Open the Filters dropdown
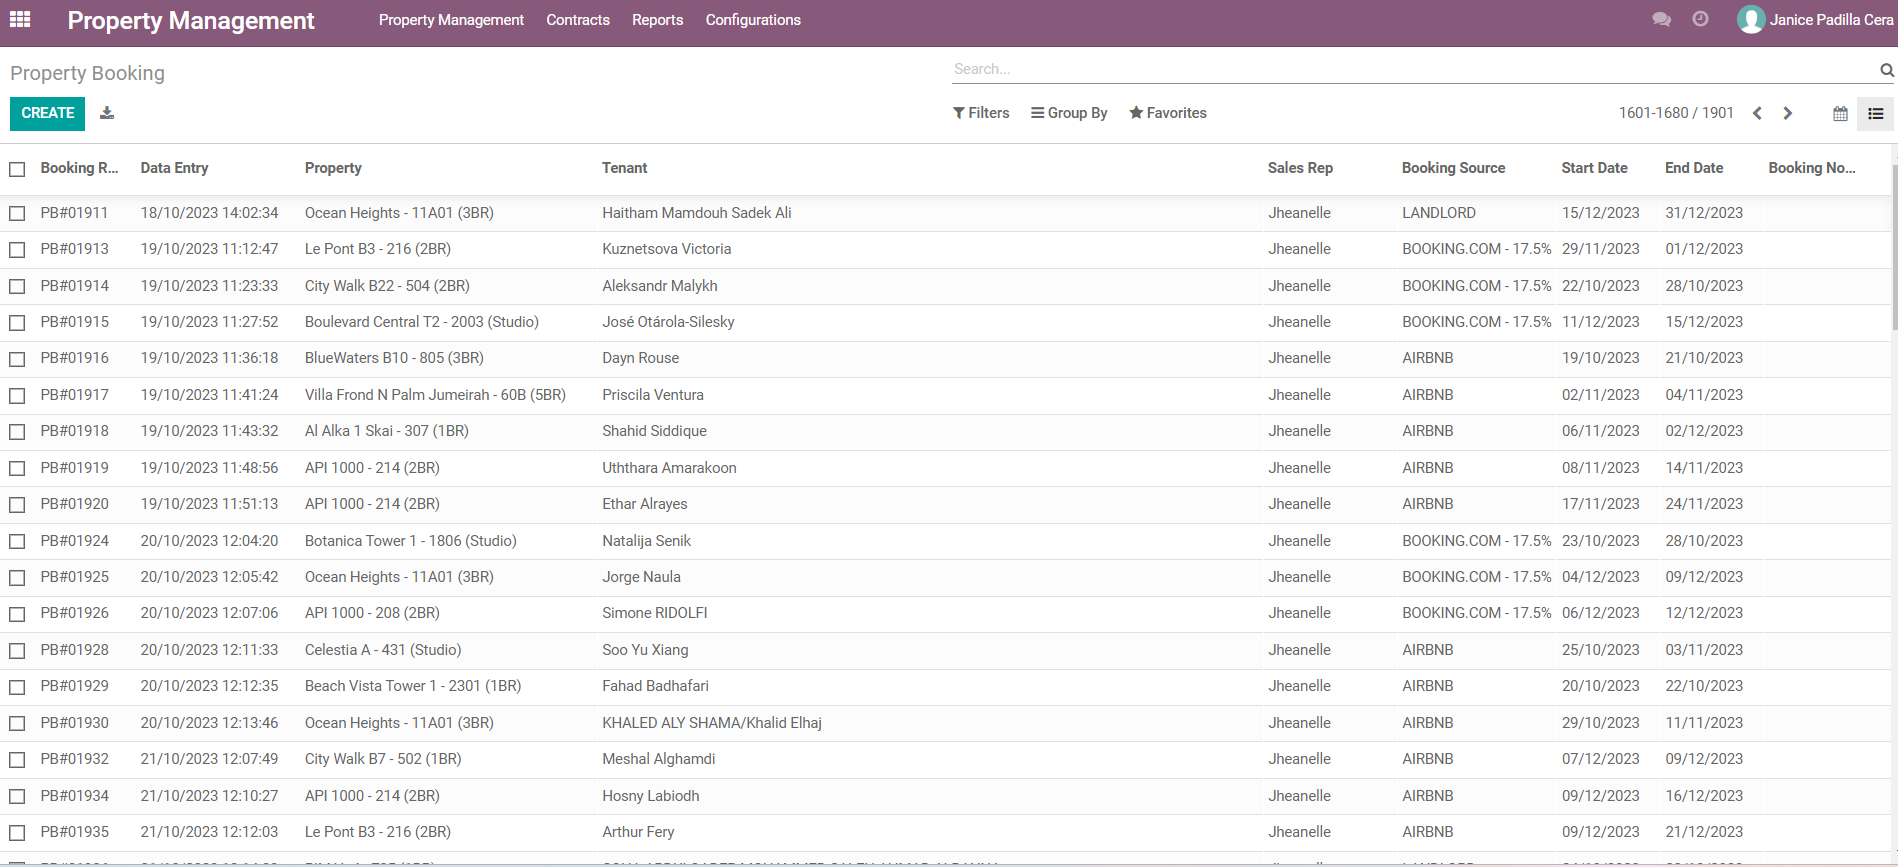Screen dimensions: 1898x867 point(981,113)
